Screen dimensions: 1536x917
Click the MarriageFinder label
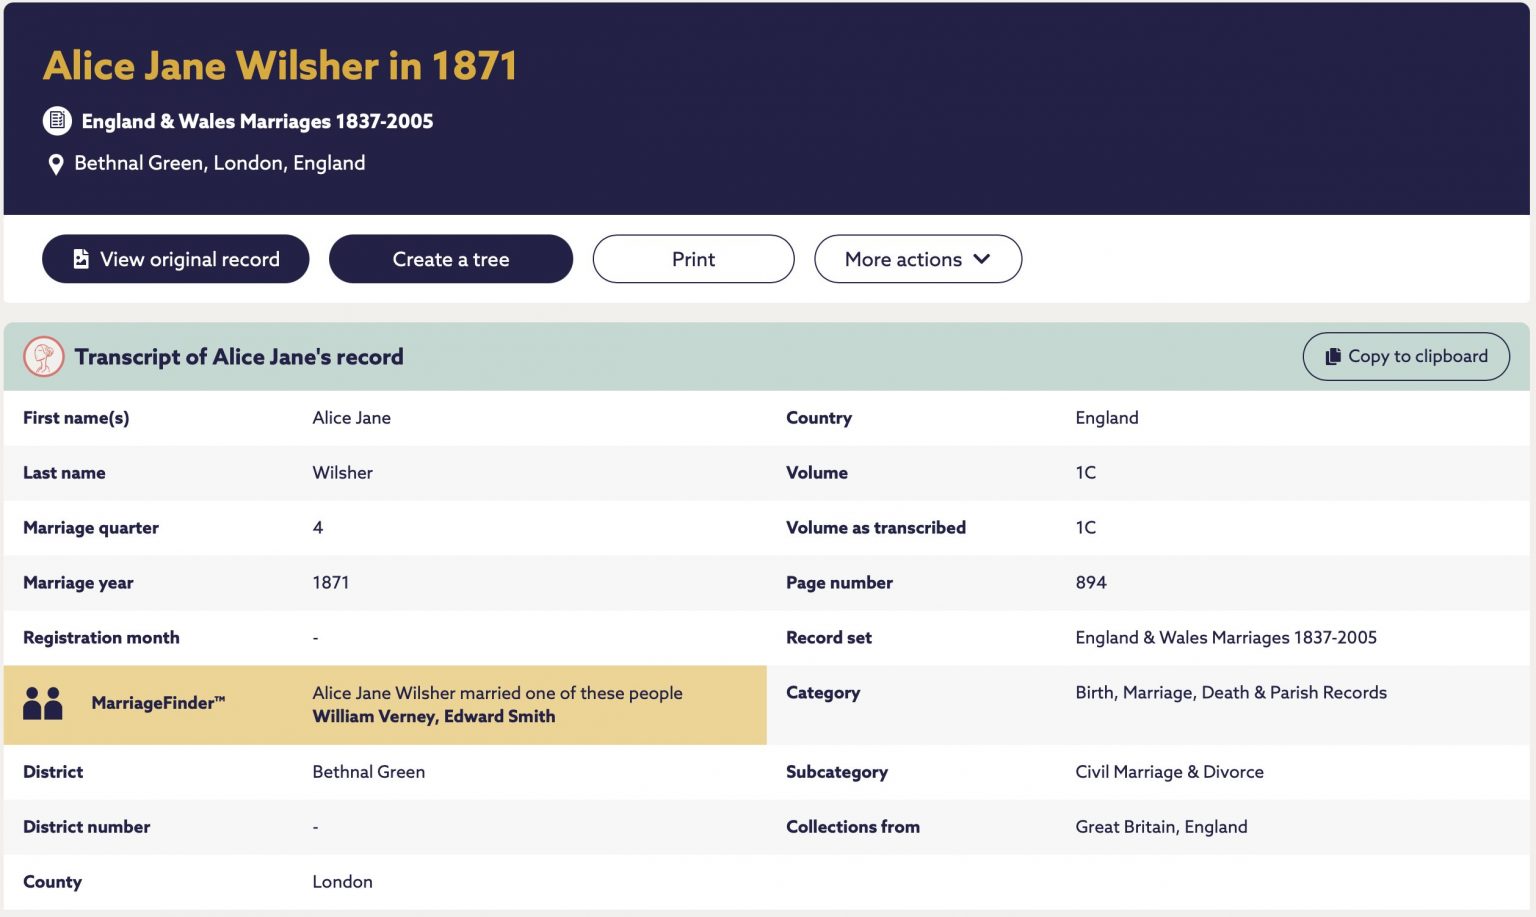click(x=158, y=703)
